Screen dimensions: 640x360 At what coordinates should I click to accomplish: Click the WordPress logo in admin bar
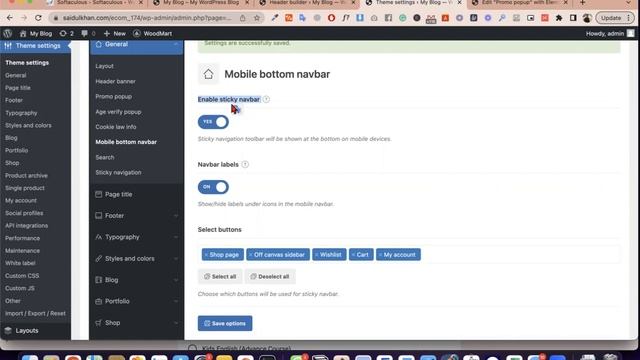7,33
